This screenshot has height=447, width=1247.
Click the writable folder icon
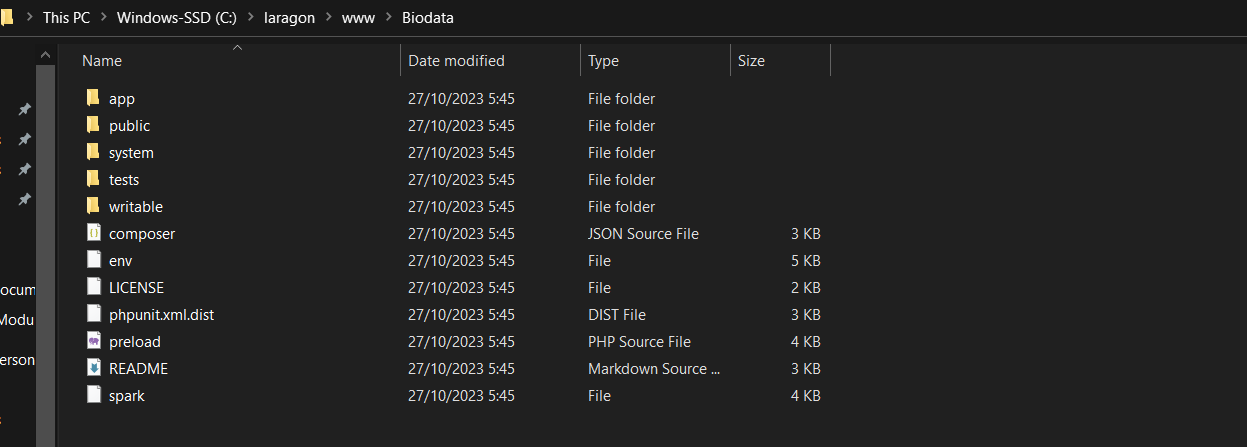click(x=93, y=207)
